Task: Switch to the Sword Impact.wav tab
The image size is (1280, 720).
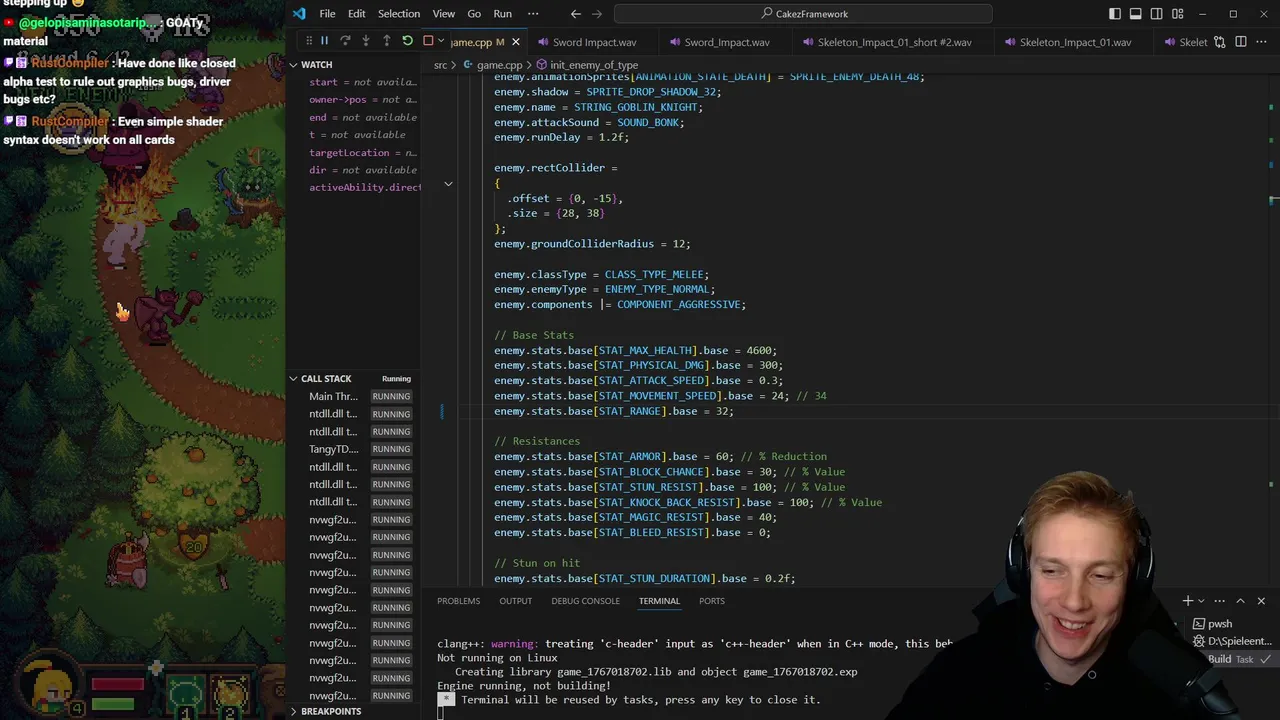Action: click(595, 42)
